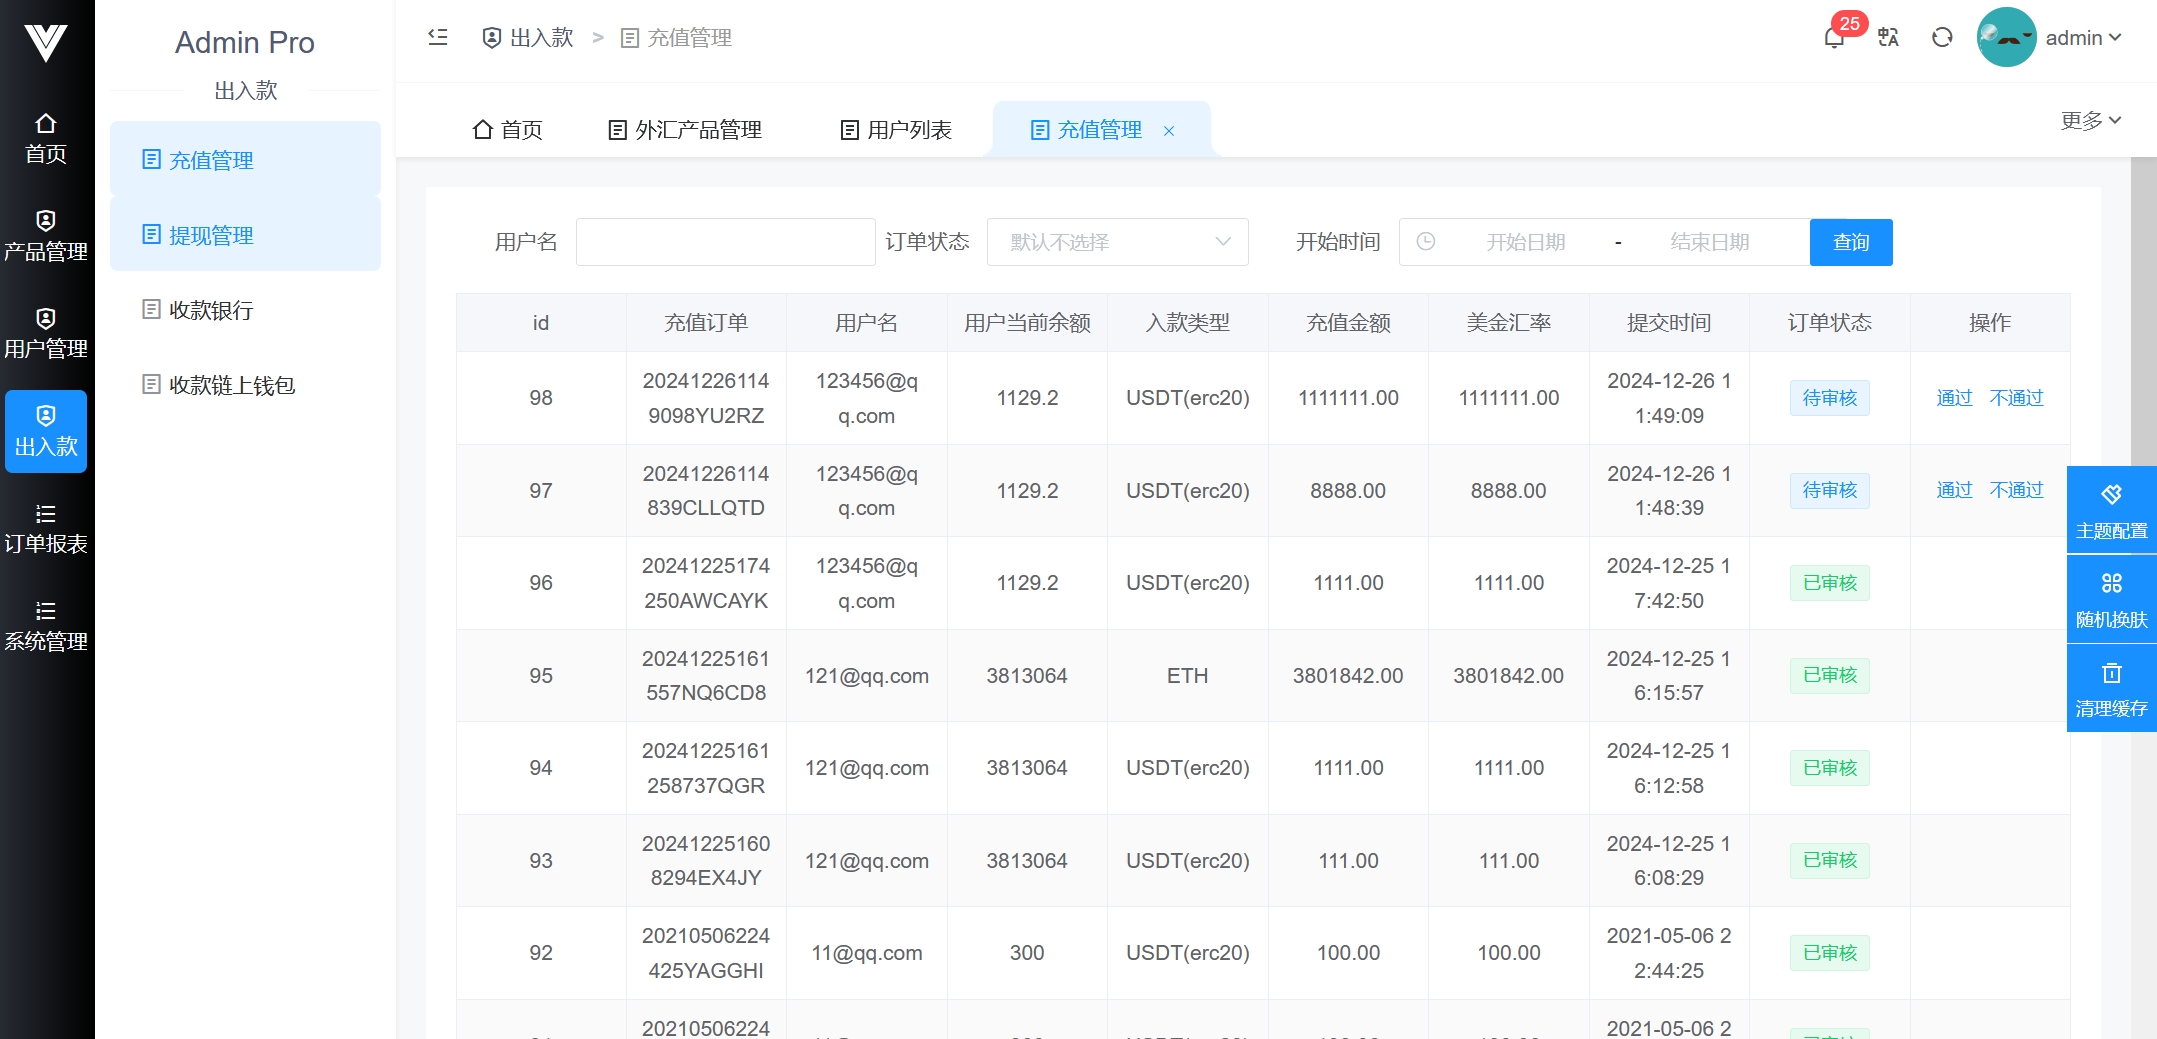Open 系统管理 in the dark sidebar
The width and height of the screenshot is (2157, 1039).
(46, 626)
